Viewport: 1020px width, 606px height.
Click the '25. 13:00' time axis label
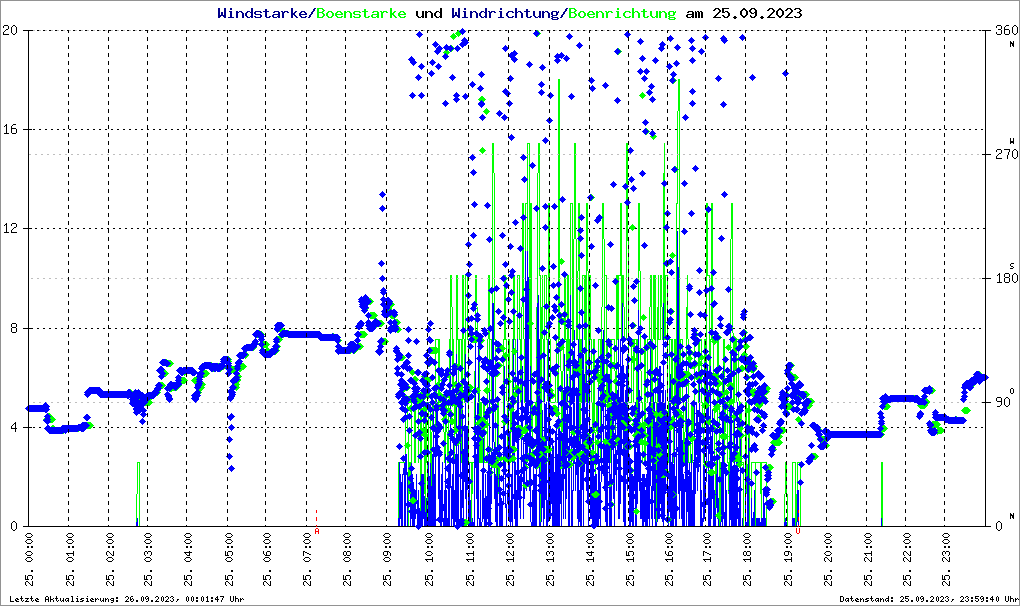tap(550, 560)
